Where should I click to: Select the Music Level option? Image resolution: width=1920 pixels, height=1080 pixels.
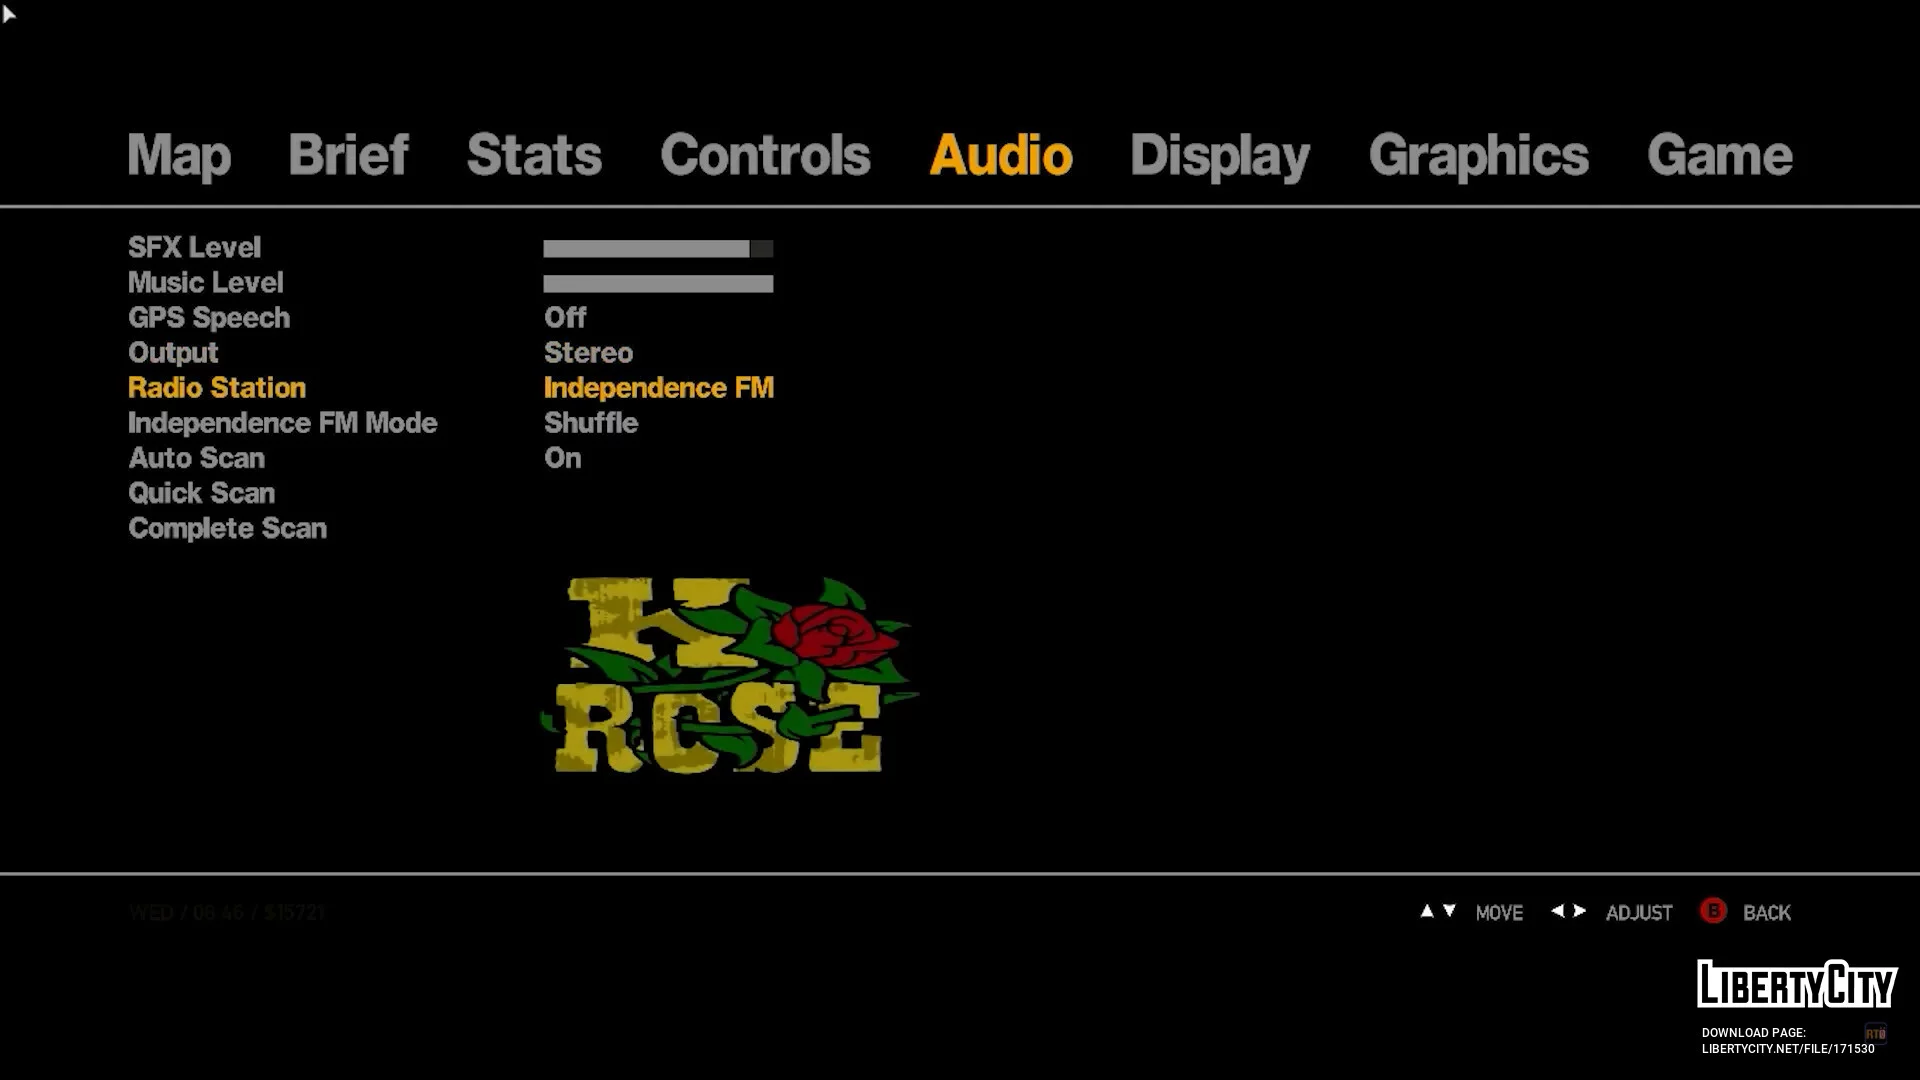206,282
